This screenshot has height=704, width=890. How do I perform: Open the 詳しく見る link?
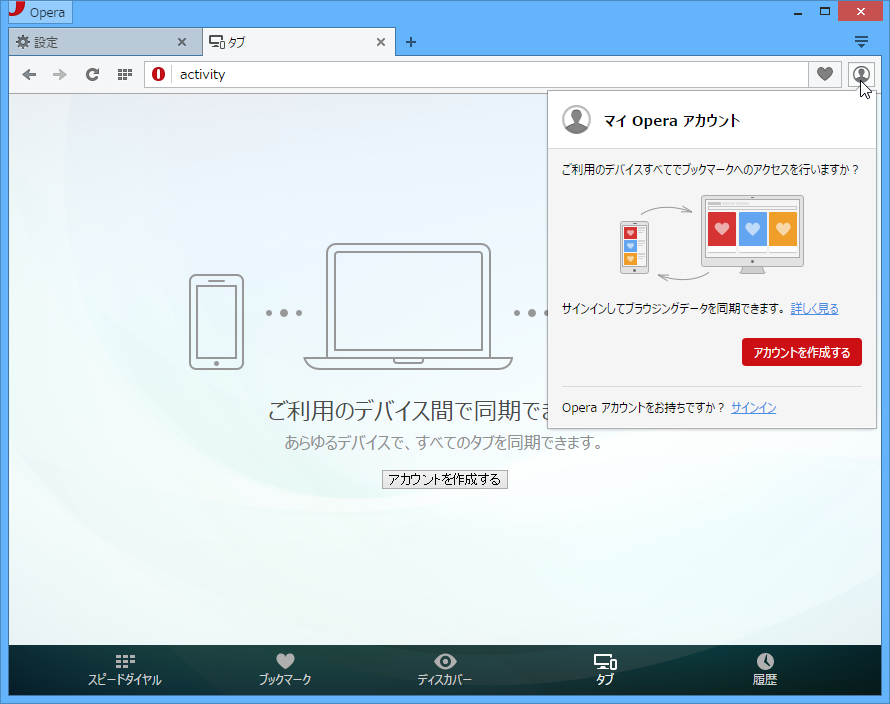pos(814,308)
